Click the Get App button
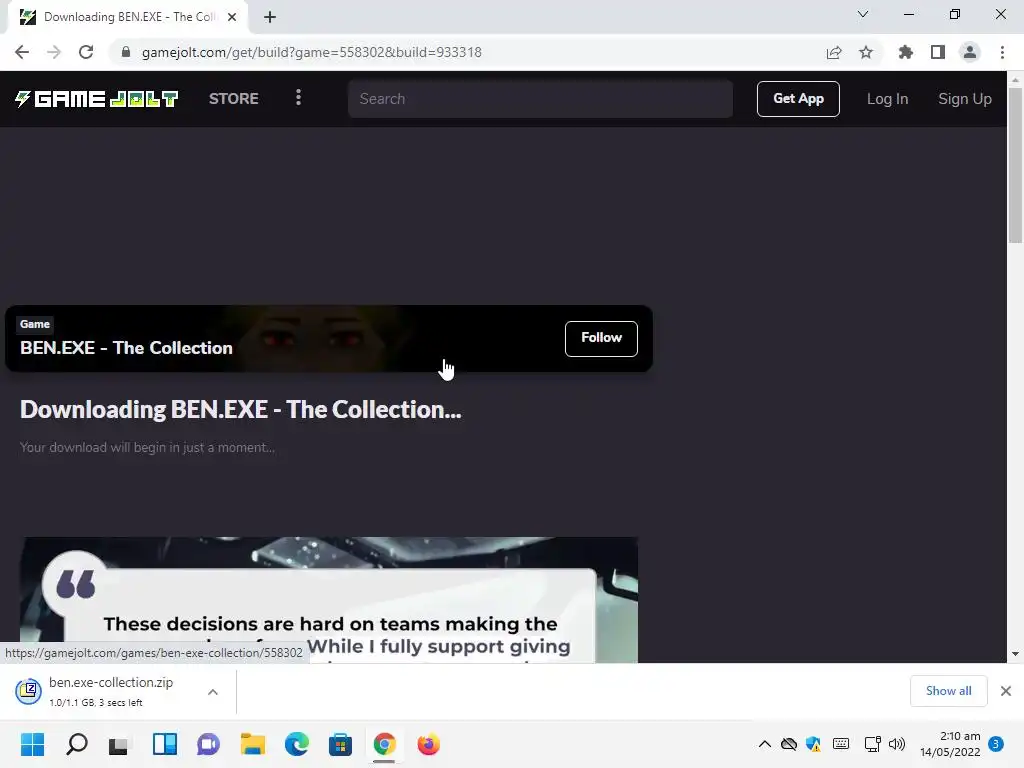Screen dimensions: 1024x768 pyautogui.click(x=798, y=99)
